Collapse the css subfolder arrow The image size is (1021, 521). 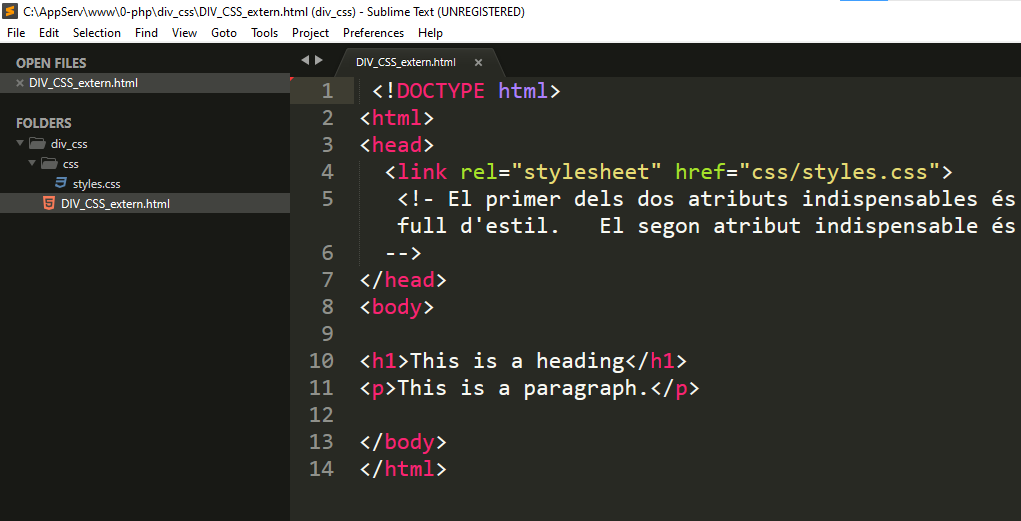33,164
